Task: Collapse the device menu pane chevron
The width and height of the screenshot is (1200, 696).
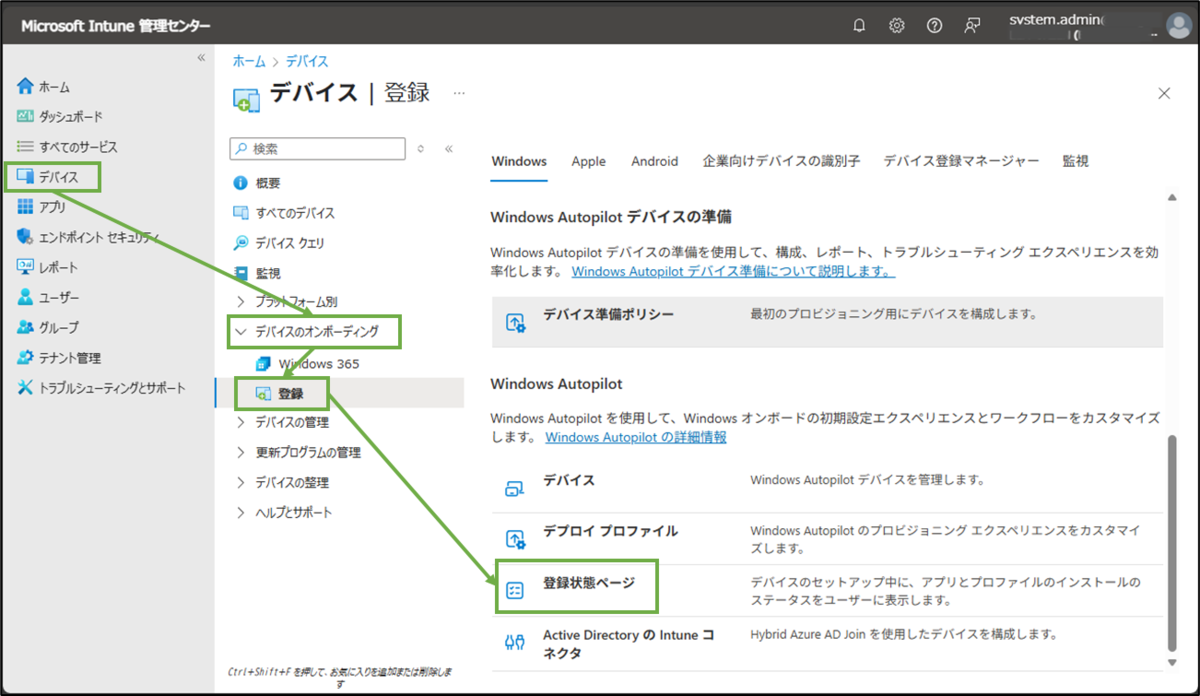Action: tap(449, 149)
